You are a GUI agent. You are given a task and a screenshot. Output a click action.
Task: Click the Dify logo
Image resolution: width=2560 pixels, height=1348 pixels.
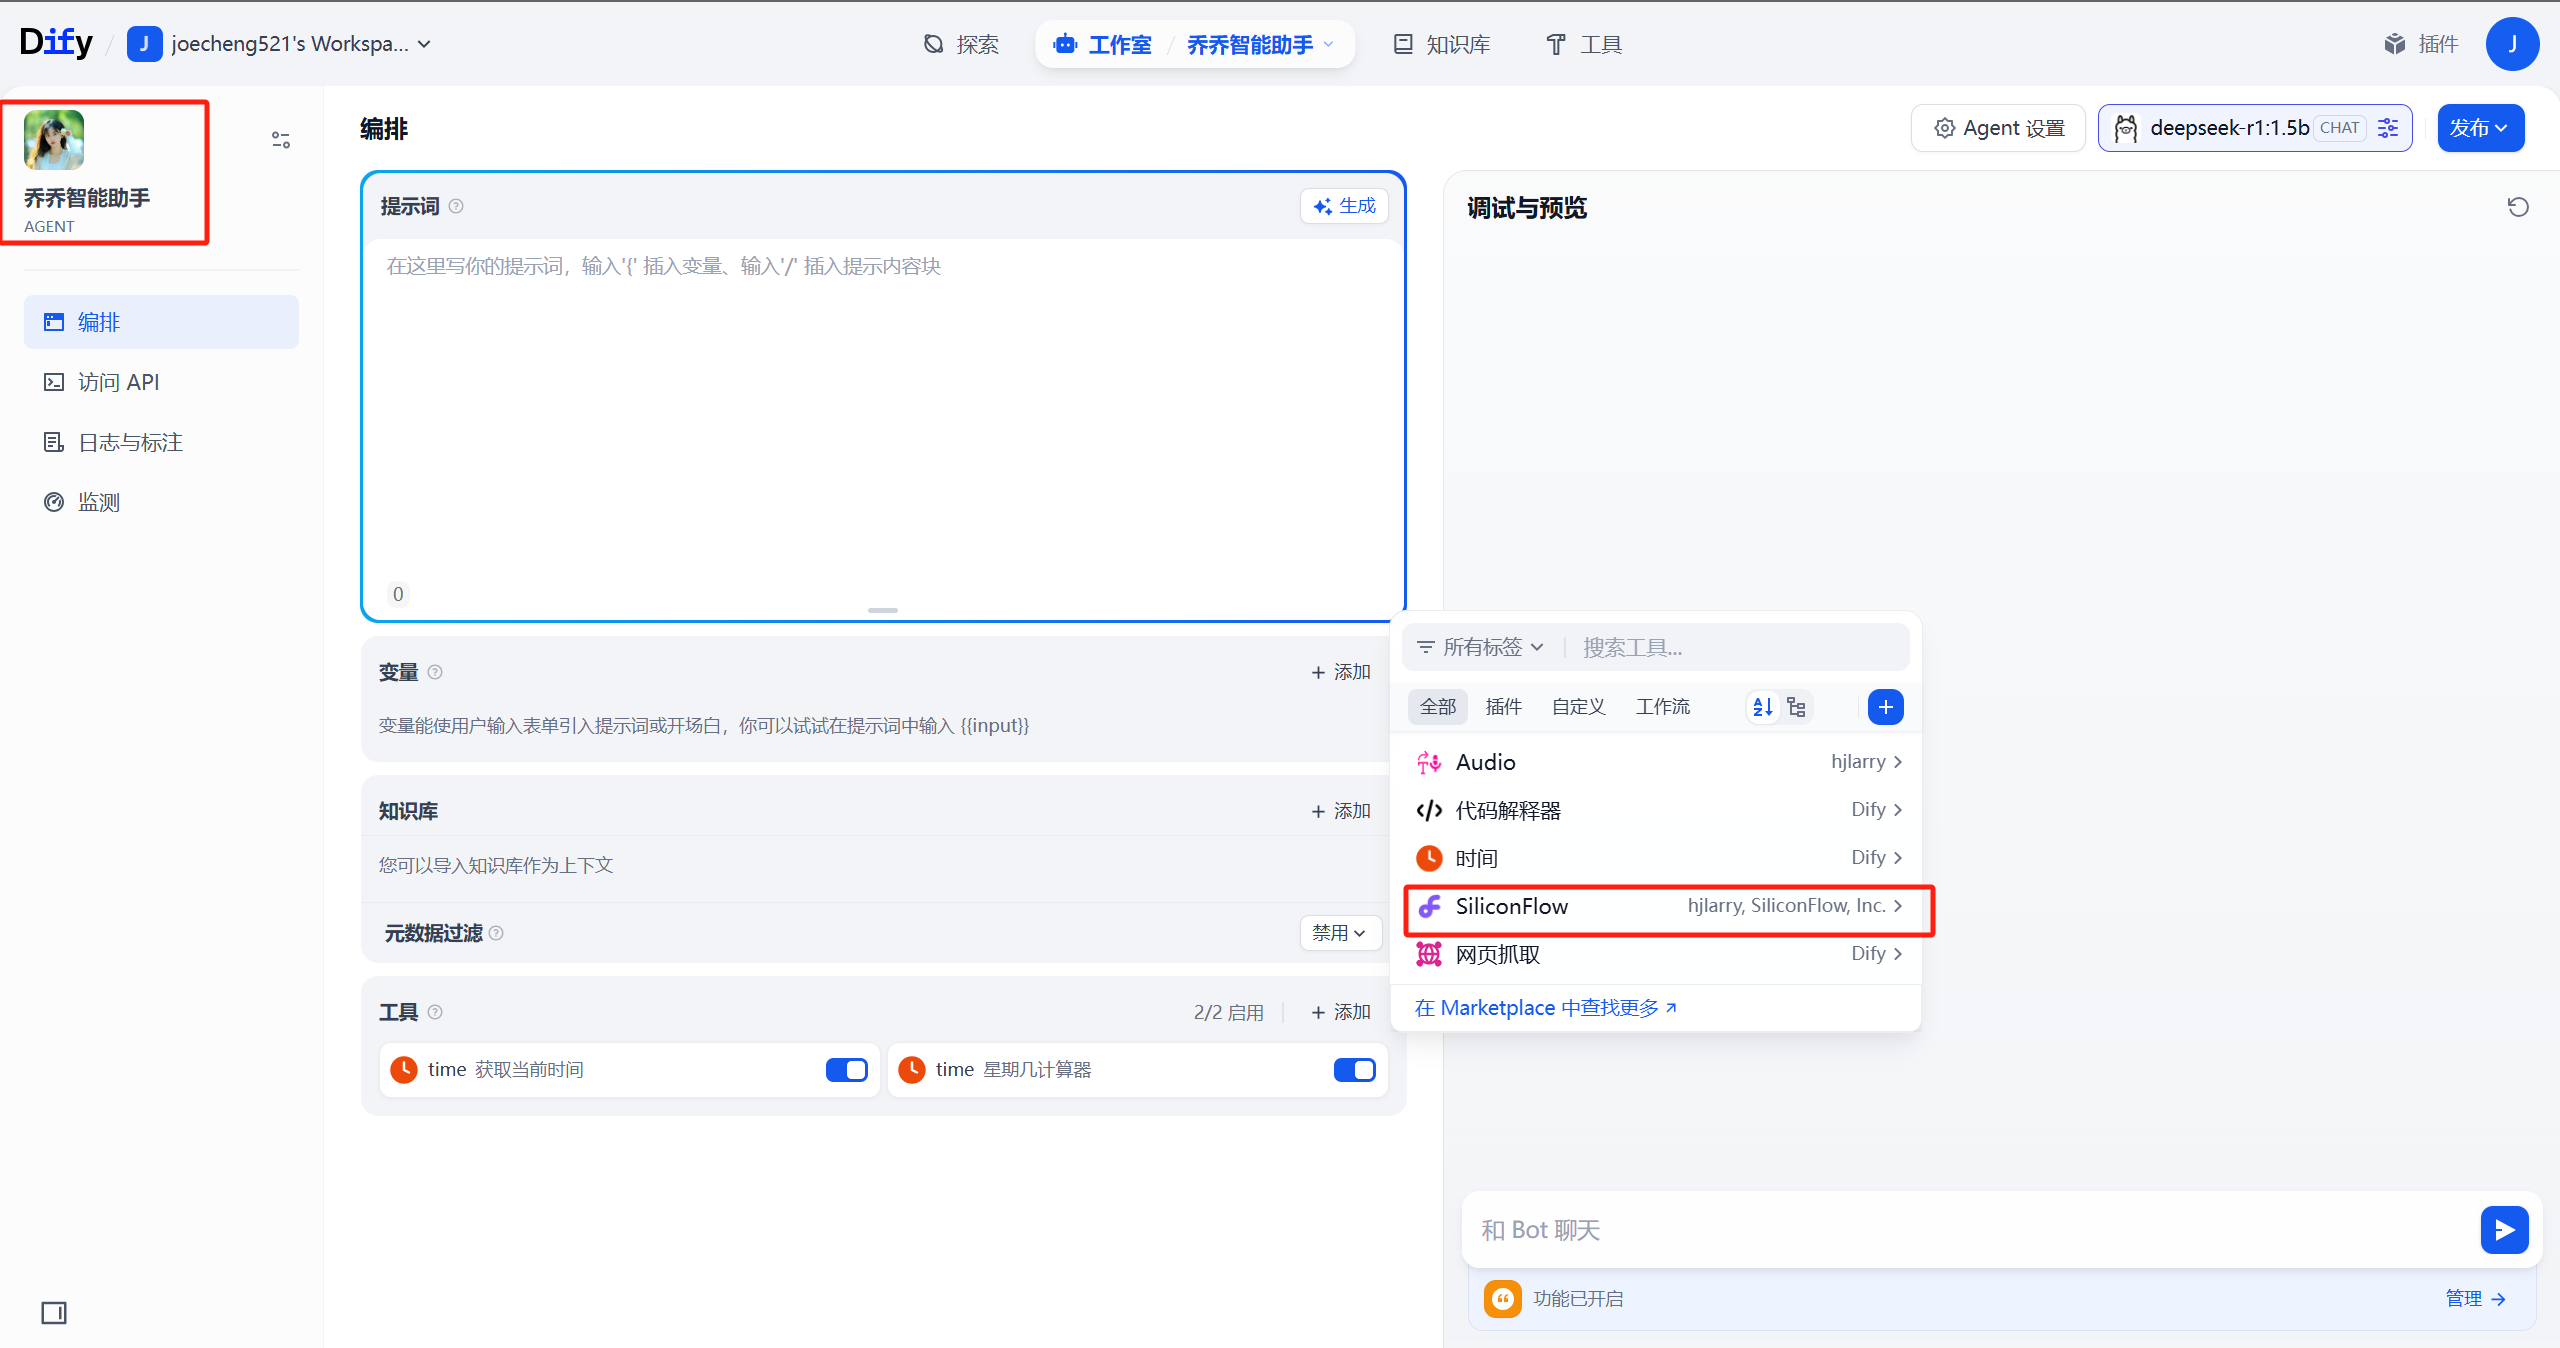click(x=56, y=42)
